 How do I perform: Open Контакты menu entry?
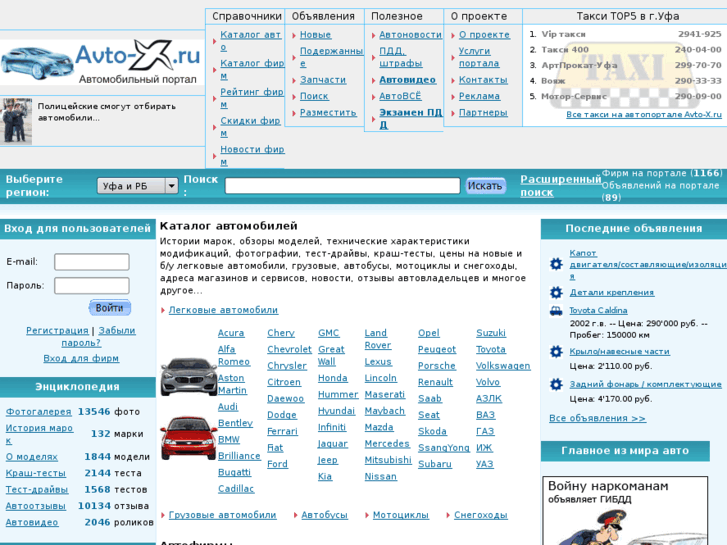(x=483, y=80)
